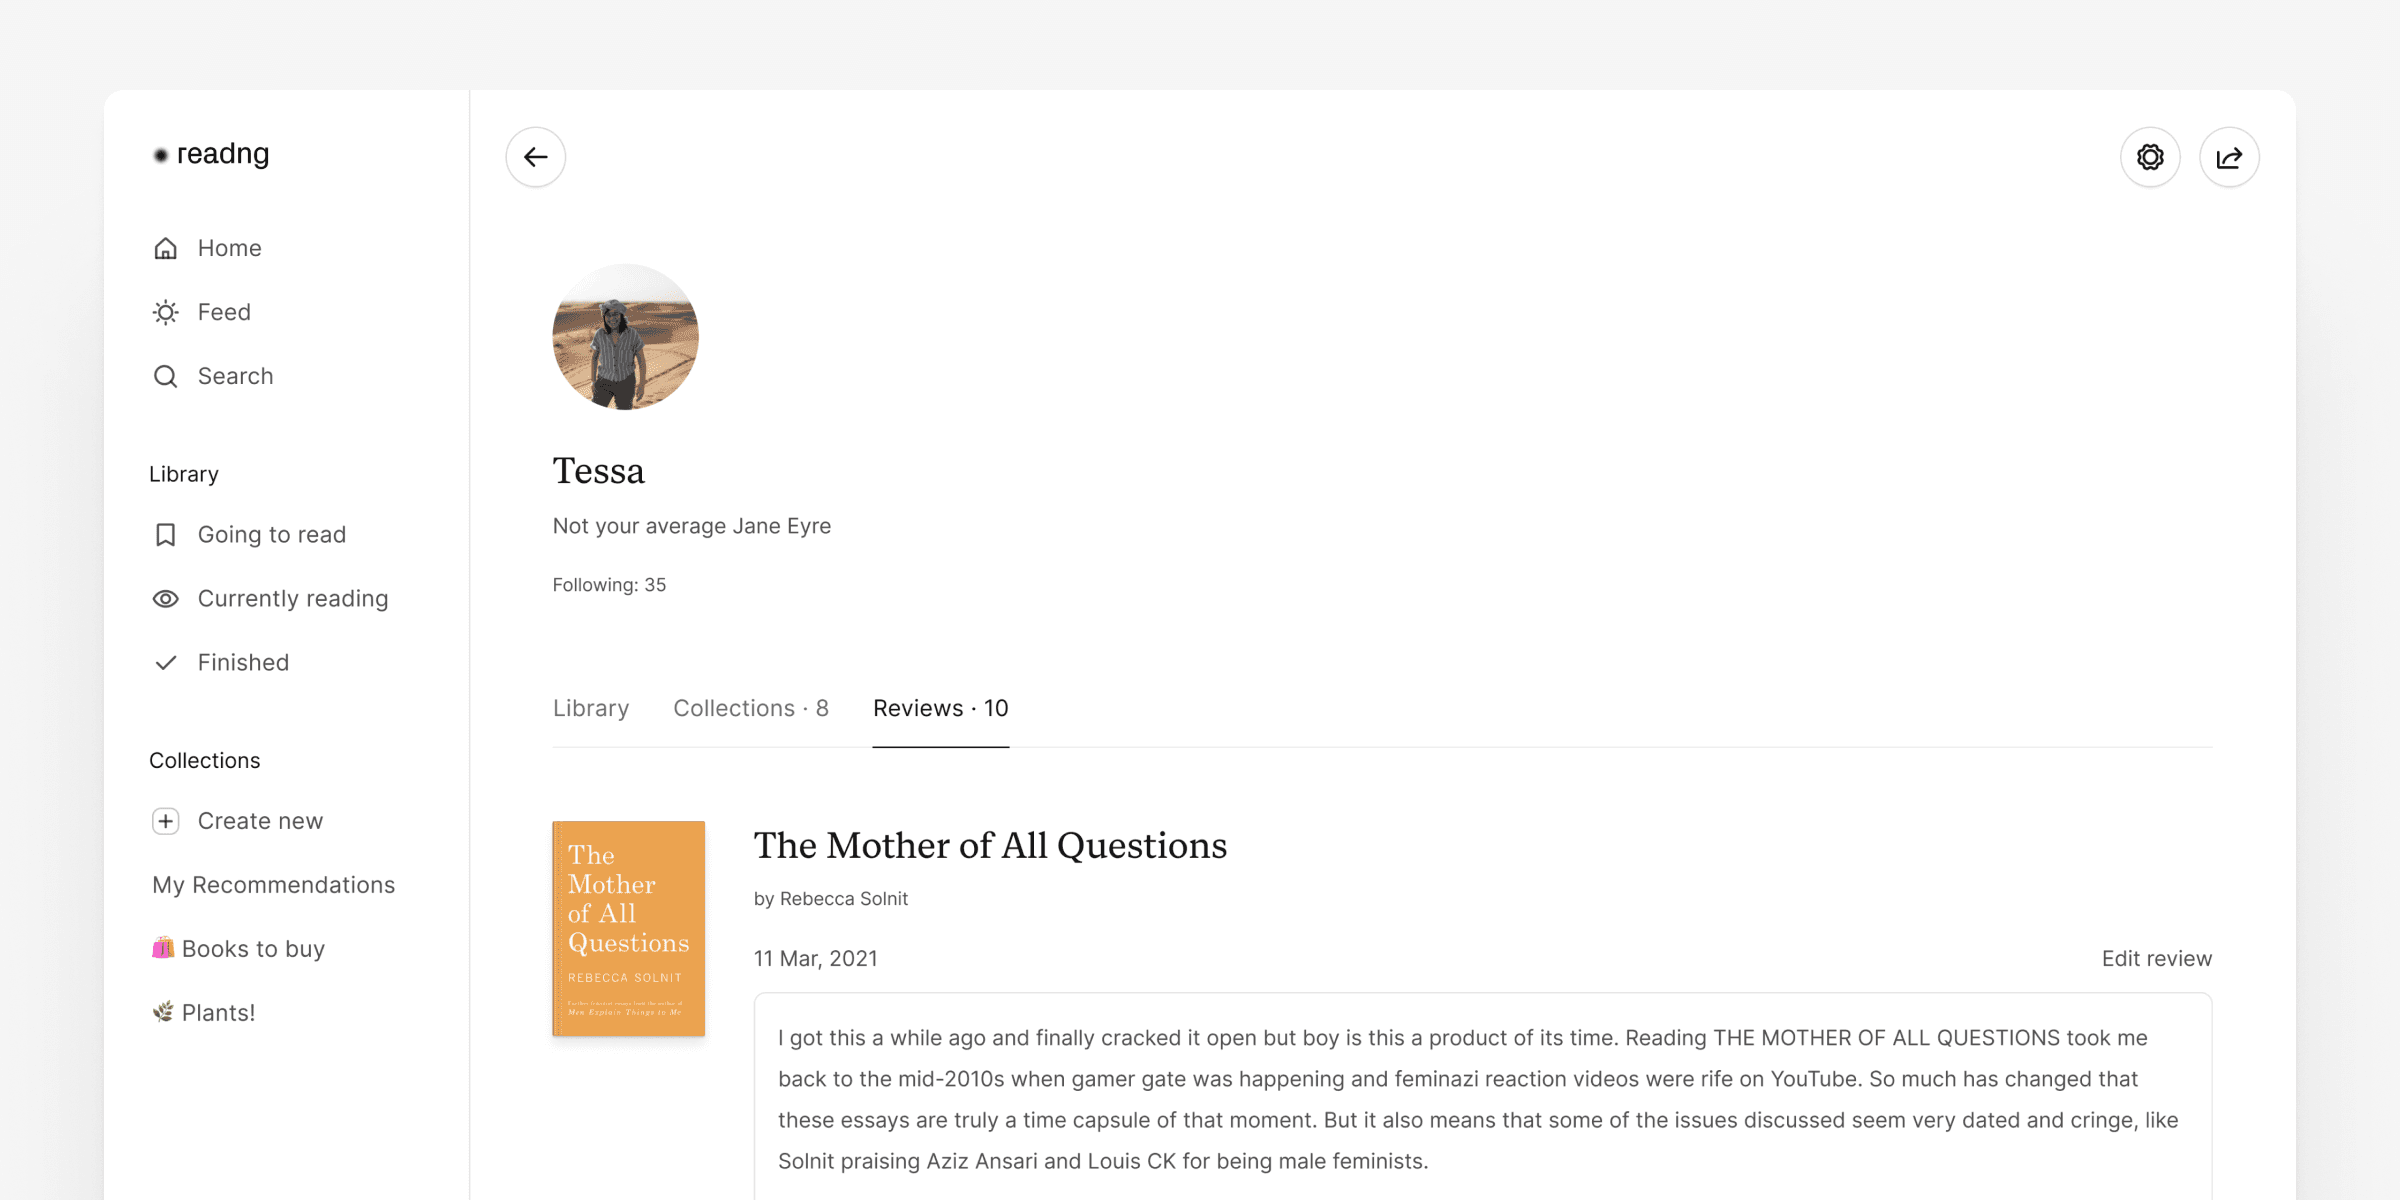The height and width of the screenshot is (1200, 2400).
Task: Open the Books to buy collection
Action: 239,949
